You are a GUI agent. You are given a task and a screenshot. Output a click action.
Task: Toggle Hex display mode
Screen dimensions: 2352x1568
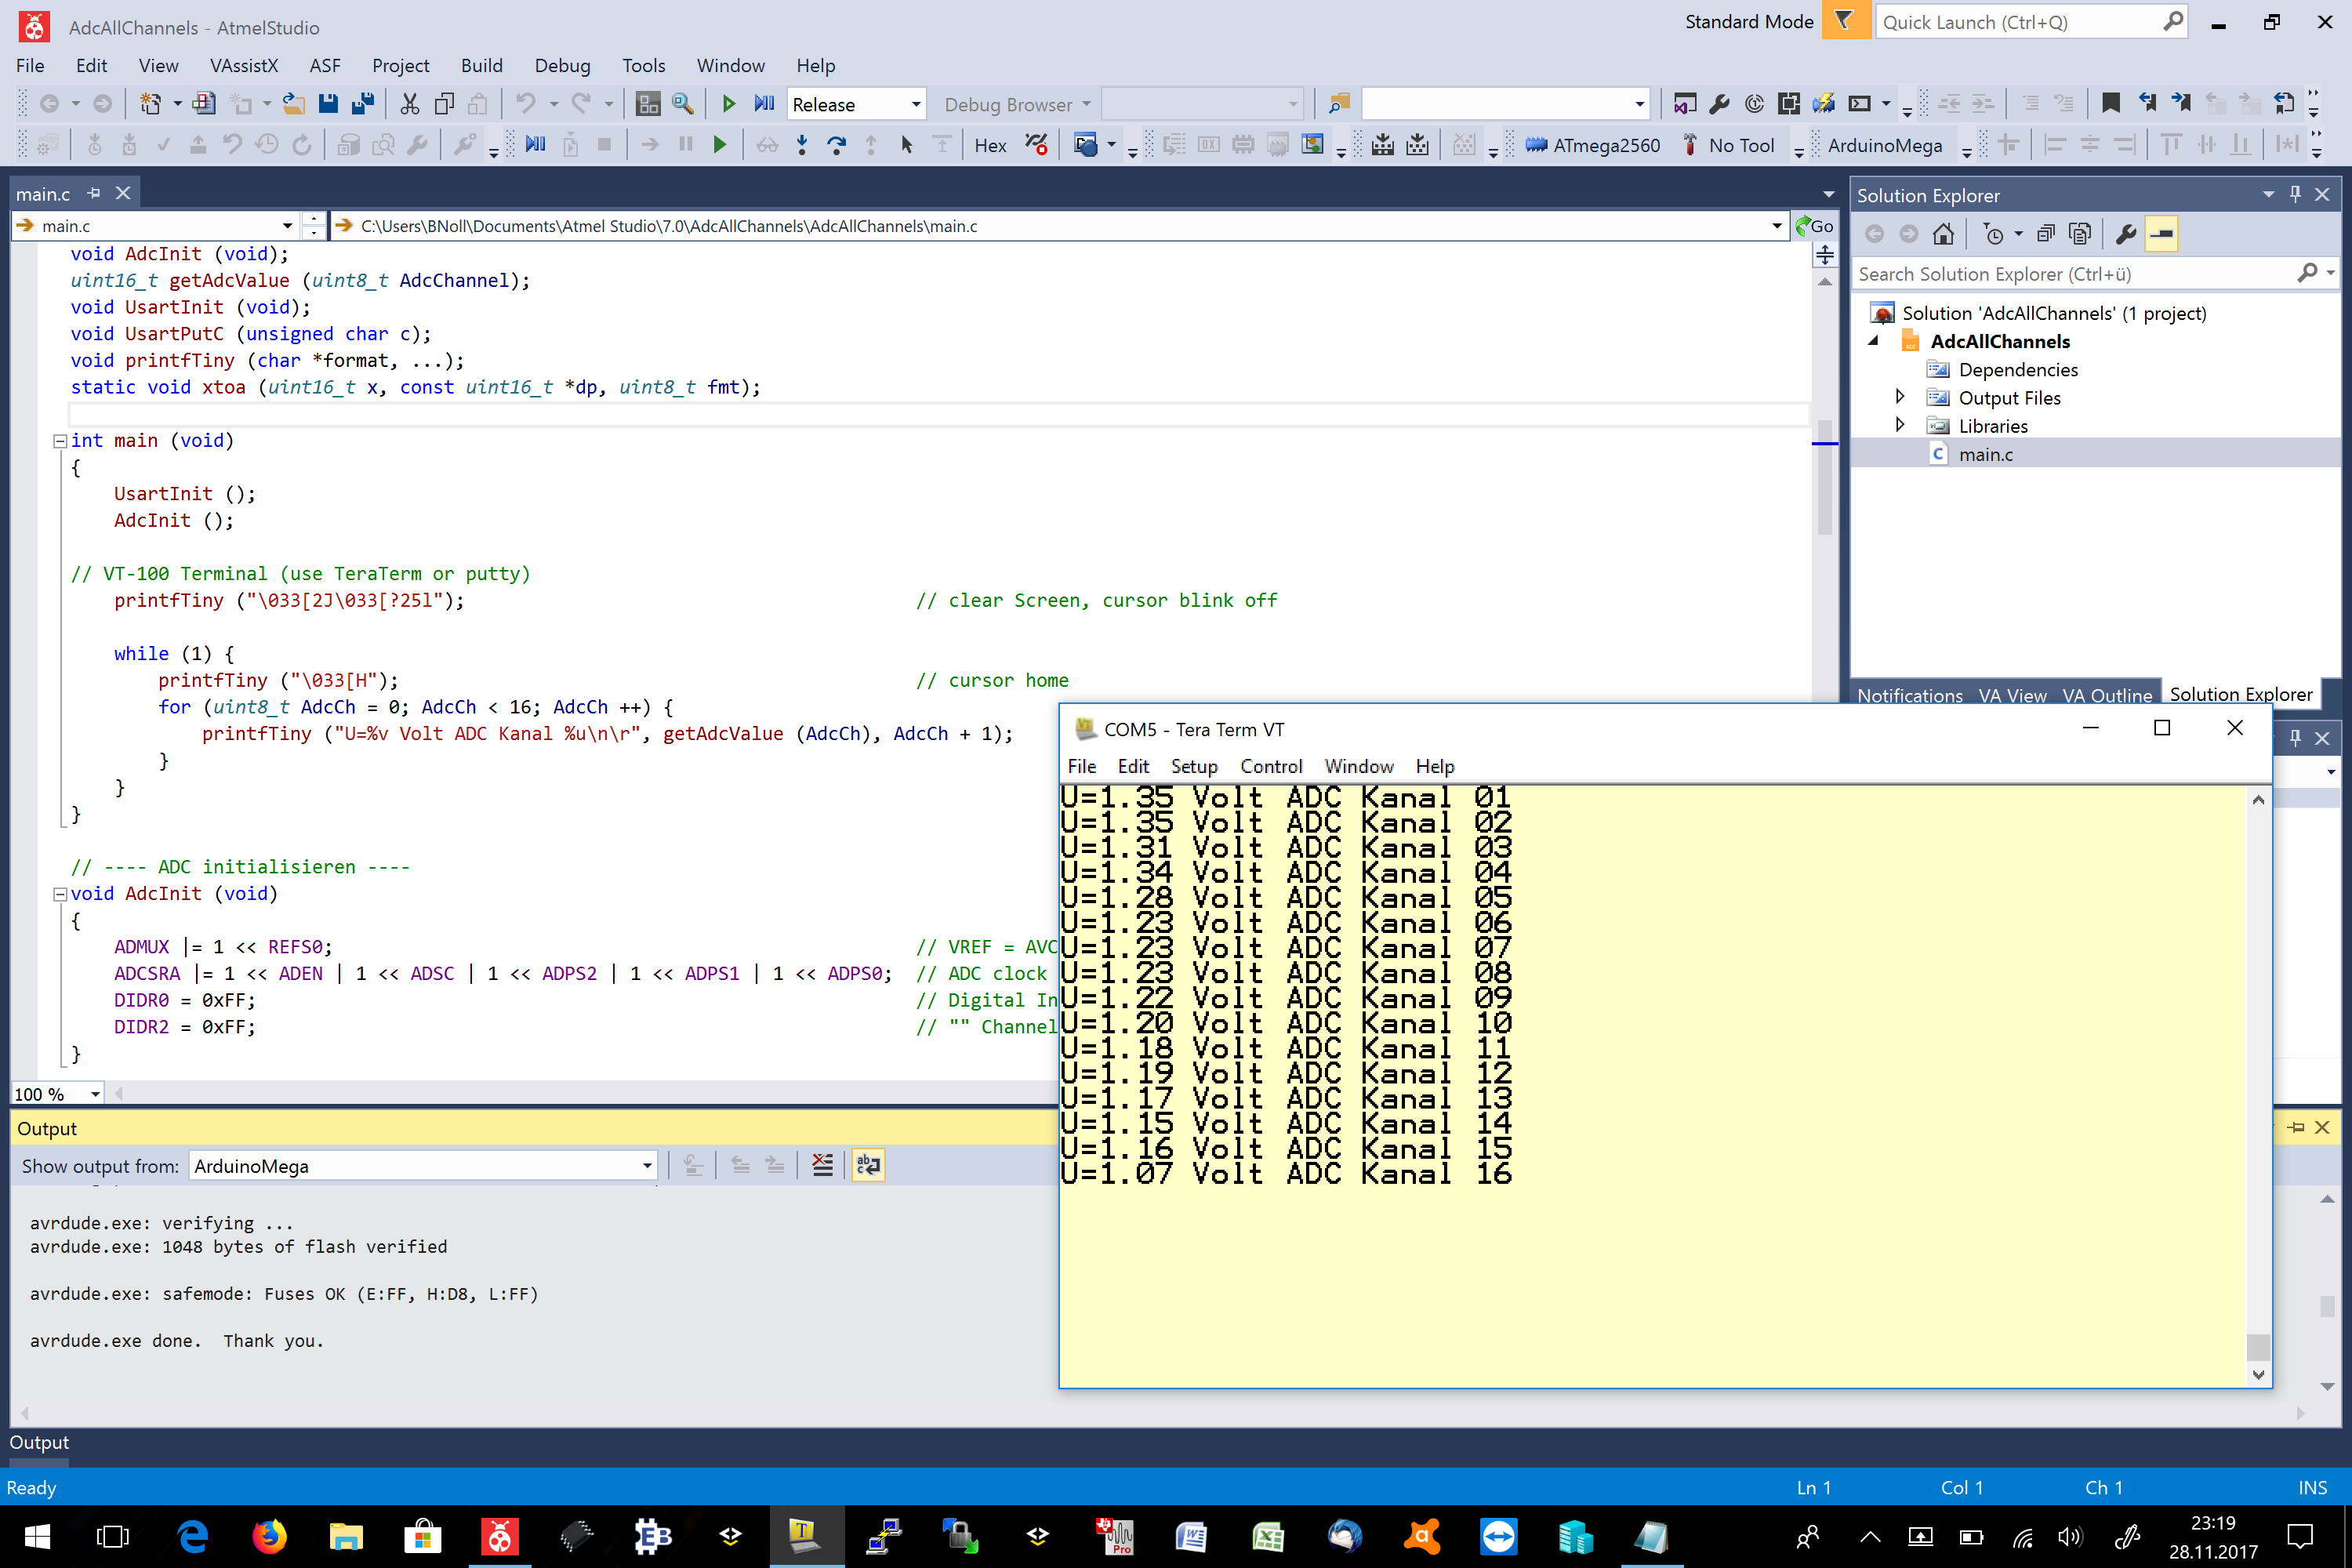(990, 145)
